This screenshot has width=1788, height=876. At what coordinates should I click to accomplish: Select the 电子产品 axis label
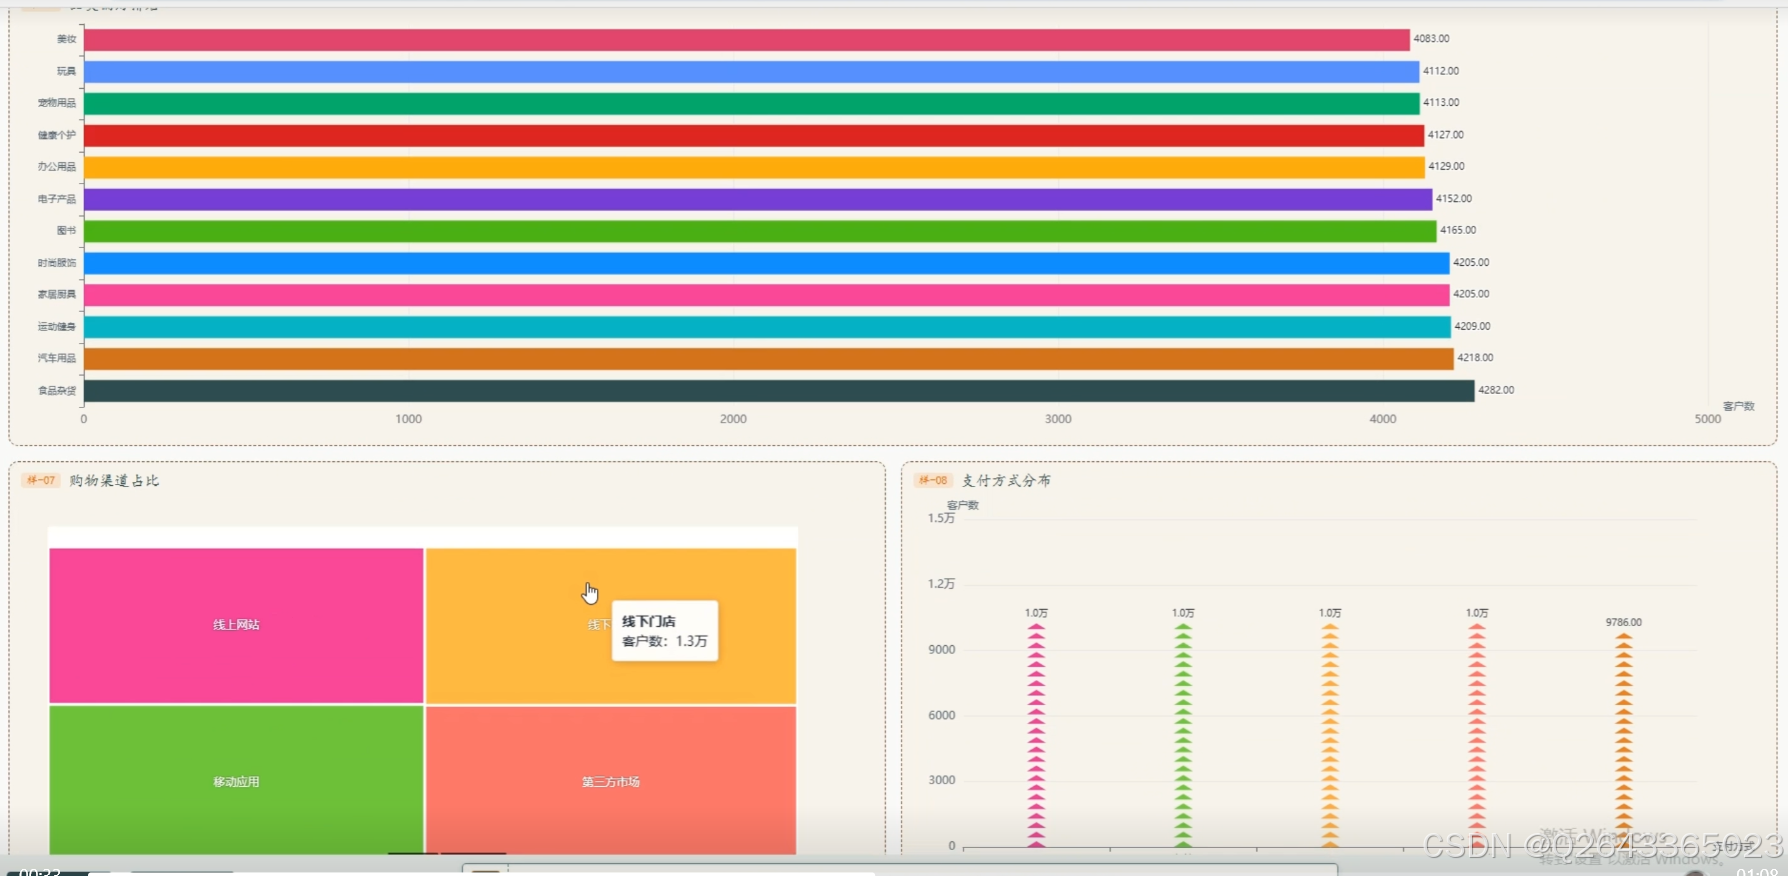pyautogui.click(x=57, y=199)
